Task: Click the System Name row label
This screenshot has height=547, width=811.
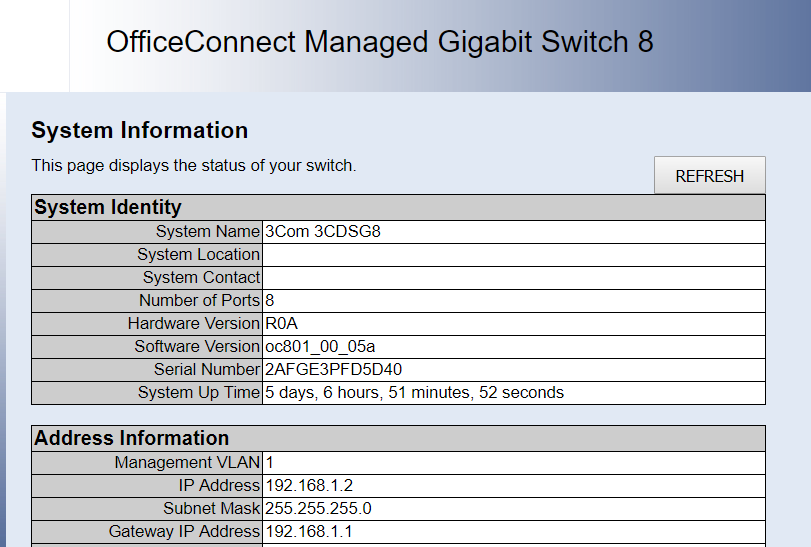Action: [208, 231]
